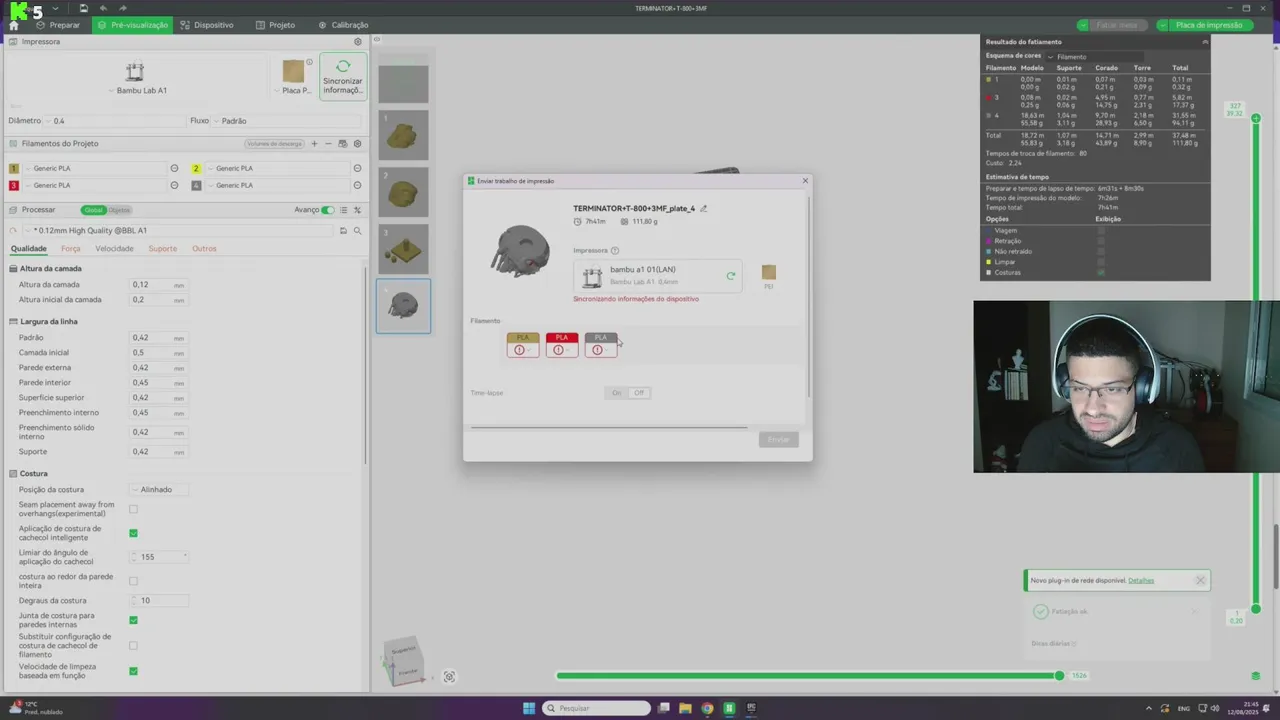Switch to the Preparar tab
This screenshot has width=1280, height=720.
coord(57,25)
